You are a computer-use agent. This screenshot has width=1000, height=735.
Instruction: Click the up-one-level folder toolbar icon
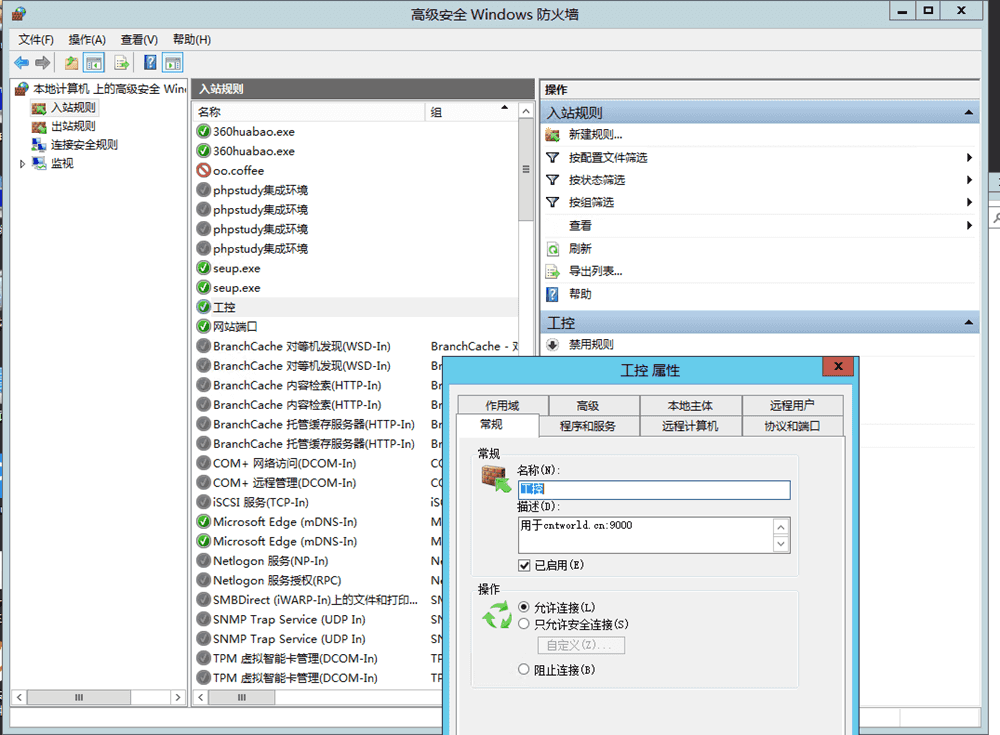[72, 63]
